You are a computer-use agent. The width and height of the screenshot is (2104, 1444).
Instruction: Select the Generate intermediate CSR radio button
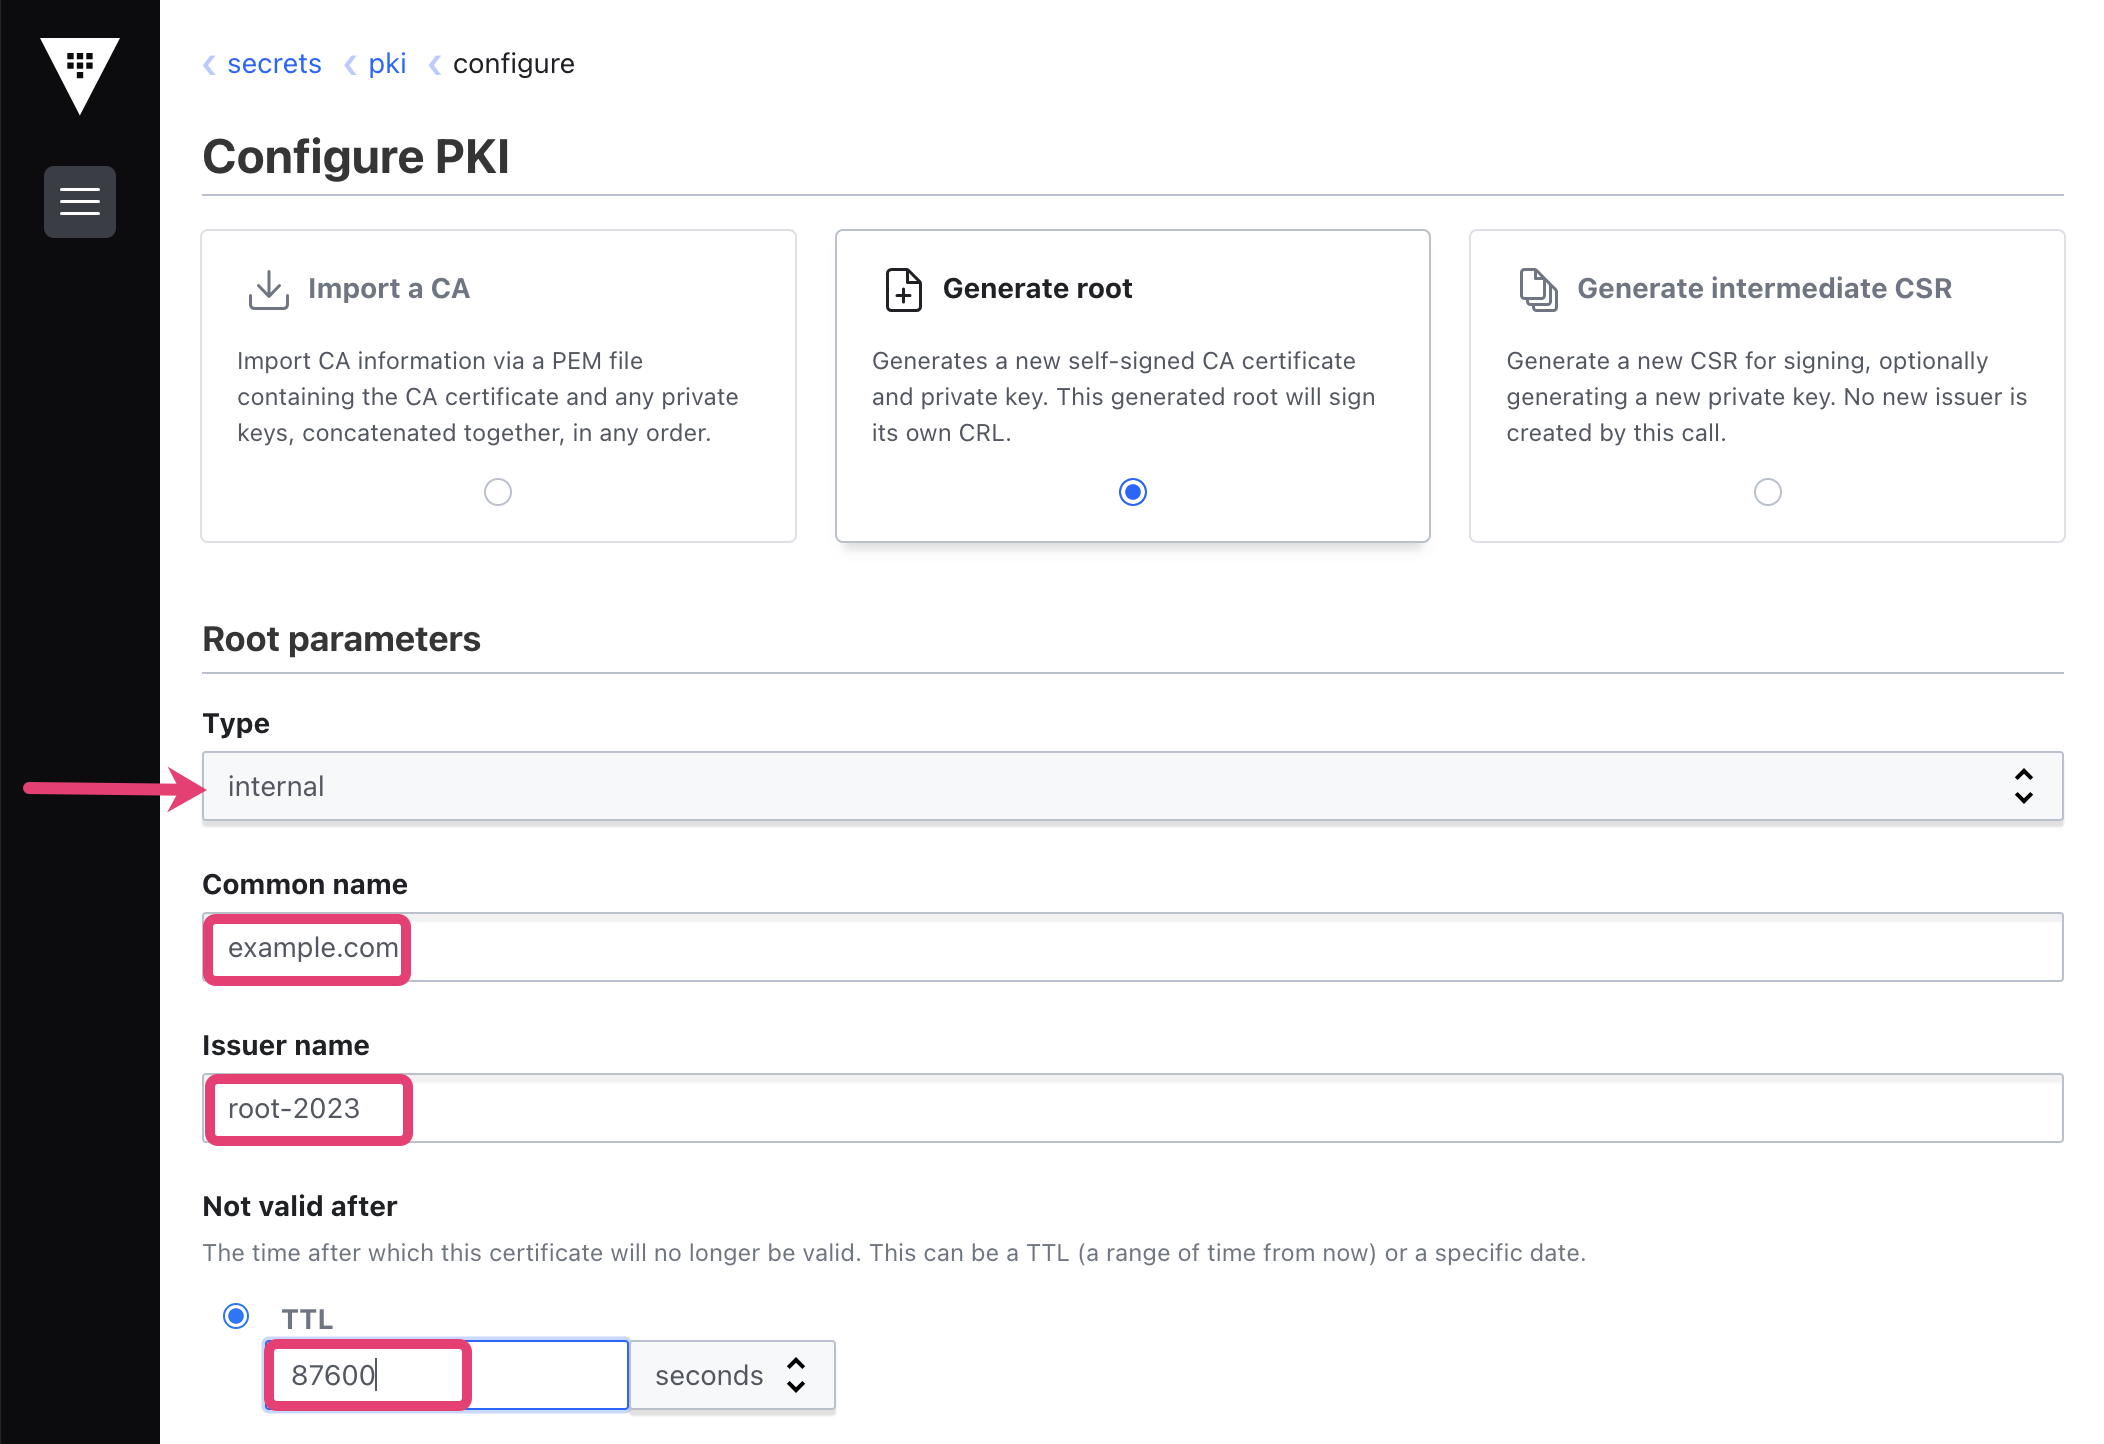(1768, 492)
